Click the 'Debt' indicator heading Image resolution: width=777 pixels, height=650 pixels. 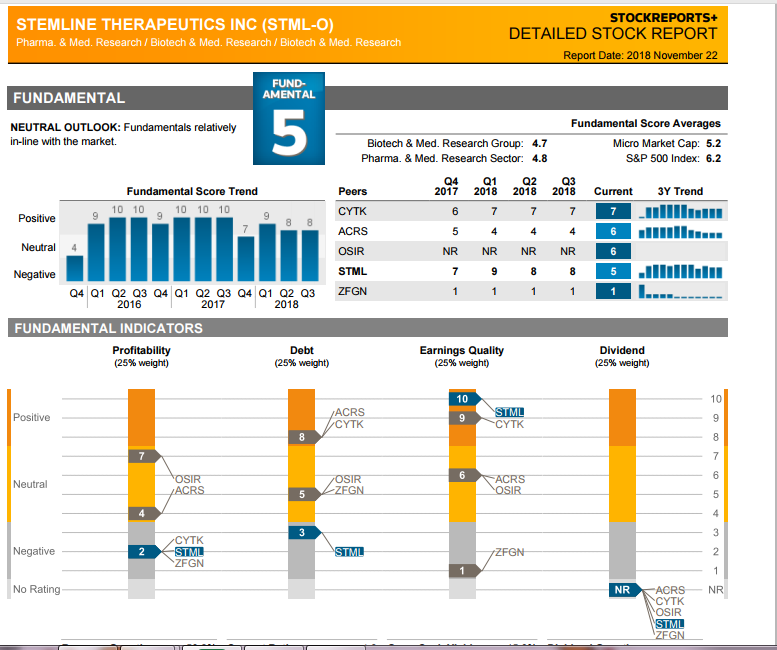coord(302,350)
